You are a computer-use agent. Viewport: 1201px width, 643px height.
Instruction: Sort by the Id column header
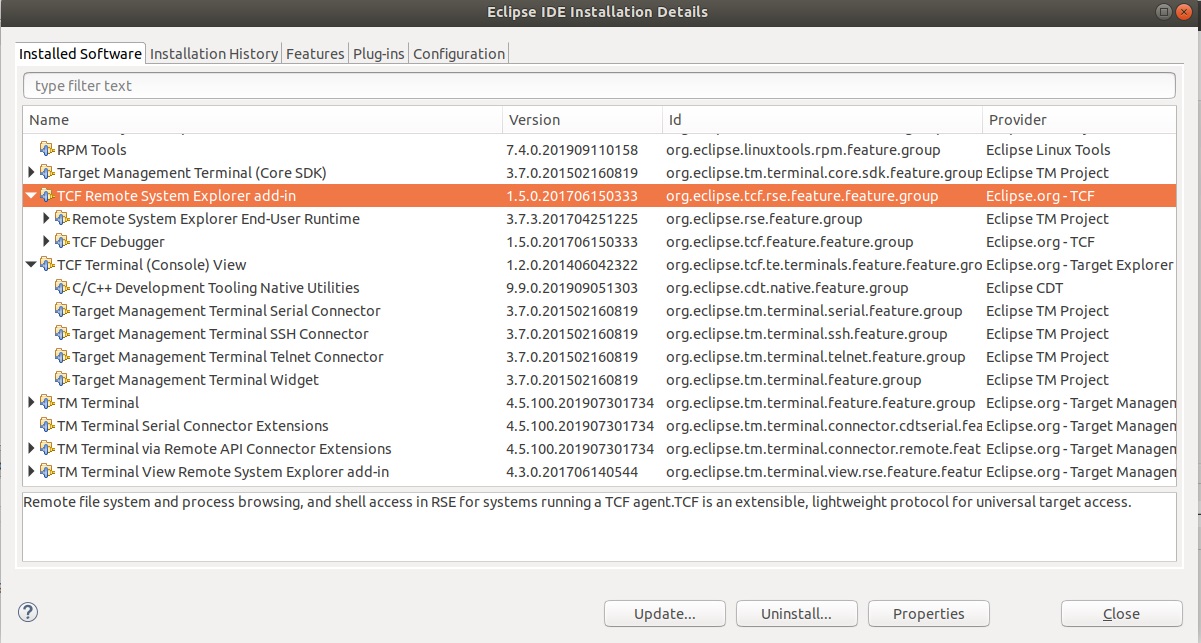[x=822, y=120]
